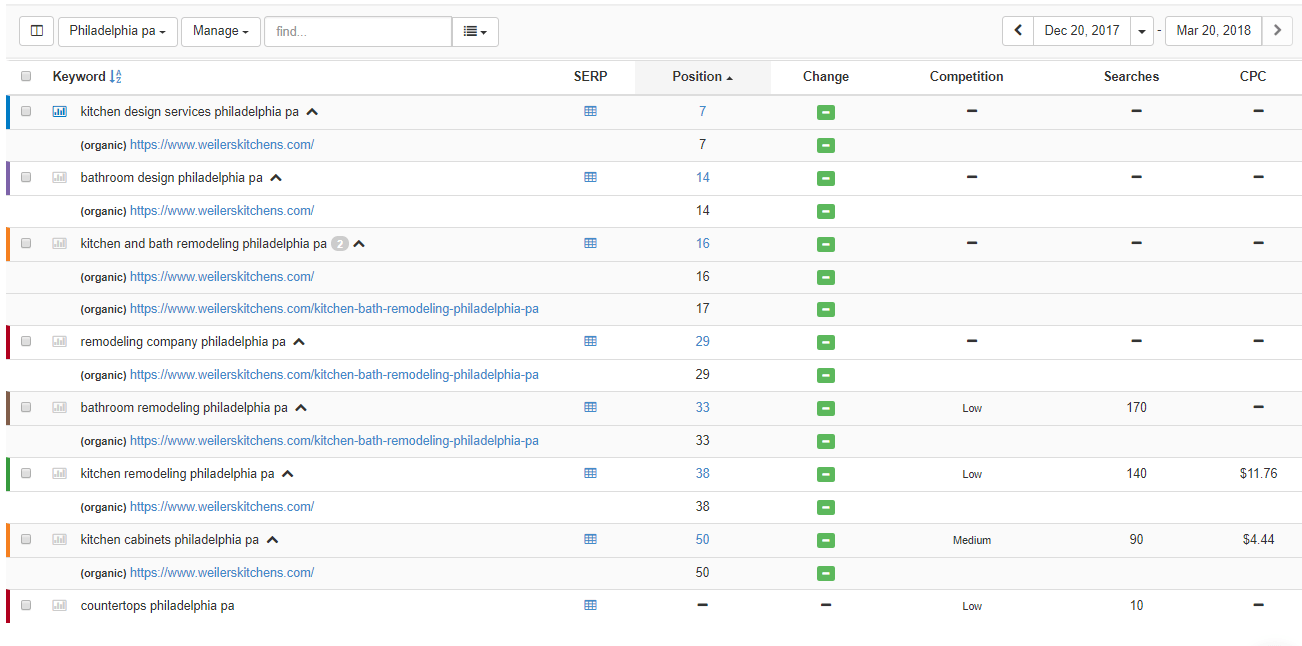
Task: Collapse kitchen design services keyword details
Action: [x=312, y=112]
